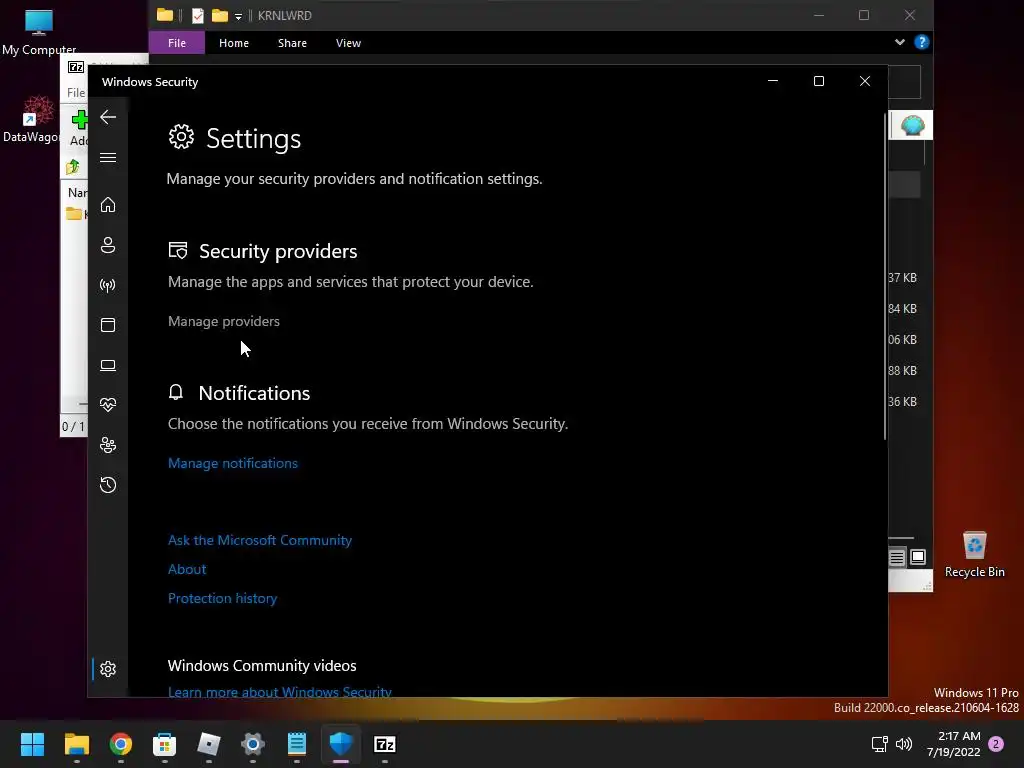
Task: Open Microsoft Store from the taskbar
Action: click(x=165, y=744)
